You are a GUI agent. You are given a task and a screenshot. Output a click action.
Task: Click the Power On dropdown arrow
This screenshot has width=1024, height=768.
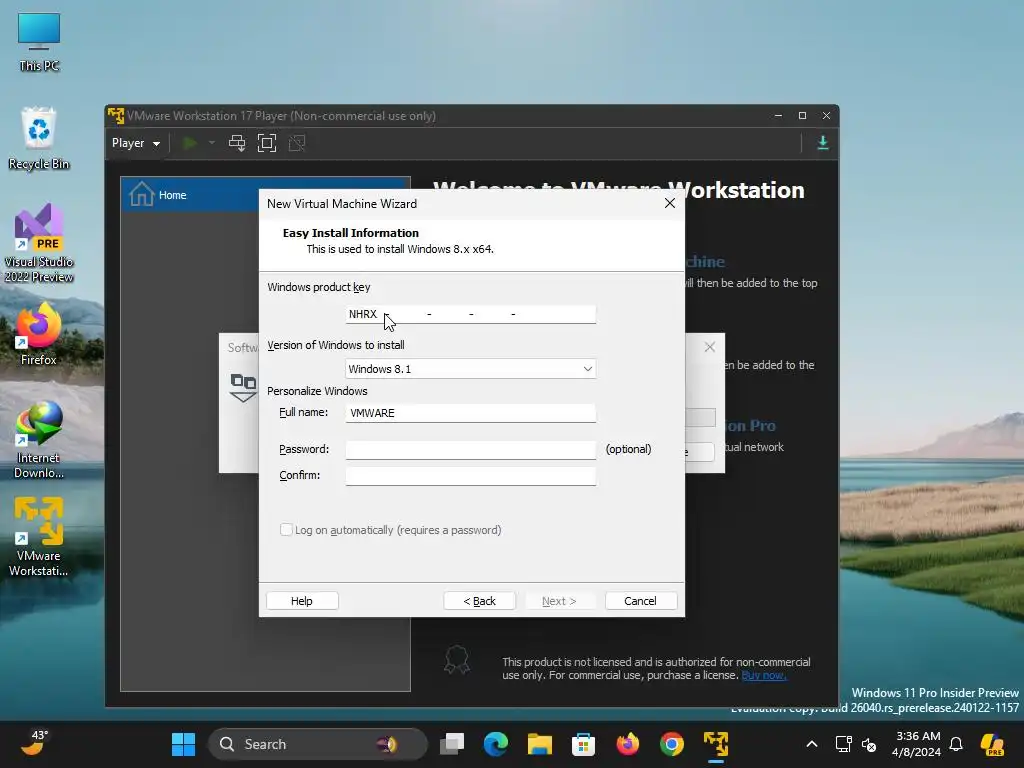coord(212,143)
